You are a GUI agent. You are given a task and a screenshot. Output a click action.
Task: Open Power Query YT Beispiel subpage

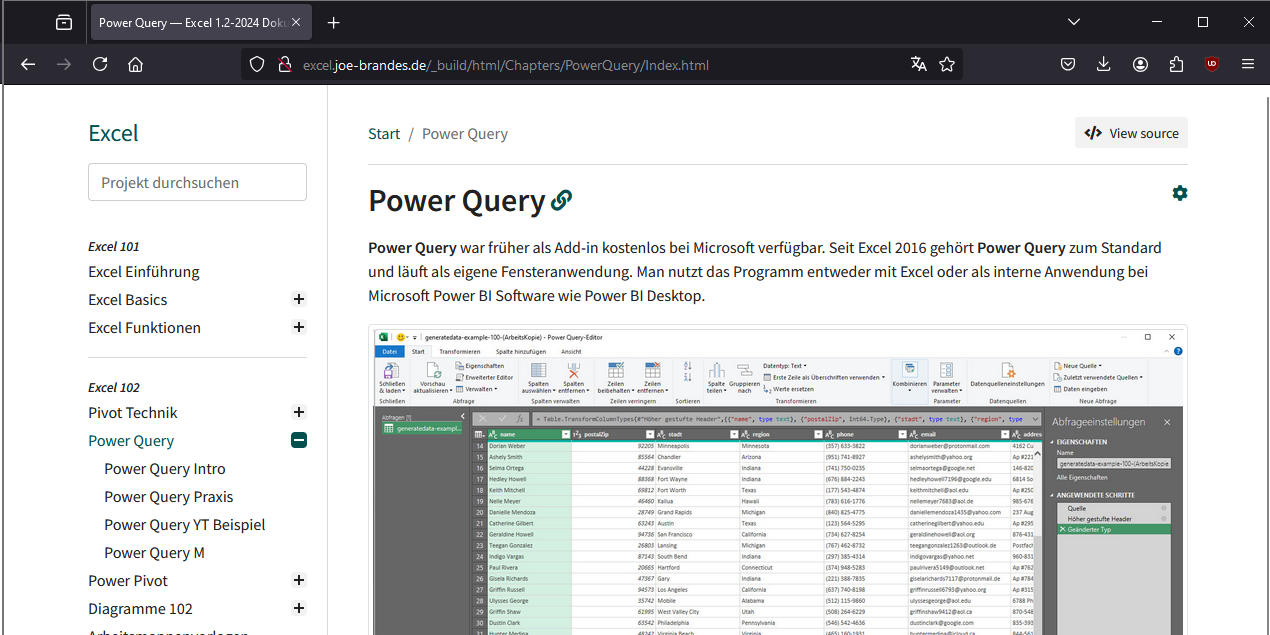click(185, 525)
